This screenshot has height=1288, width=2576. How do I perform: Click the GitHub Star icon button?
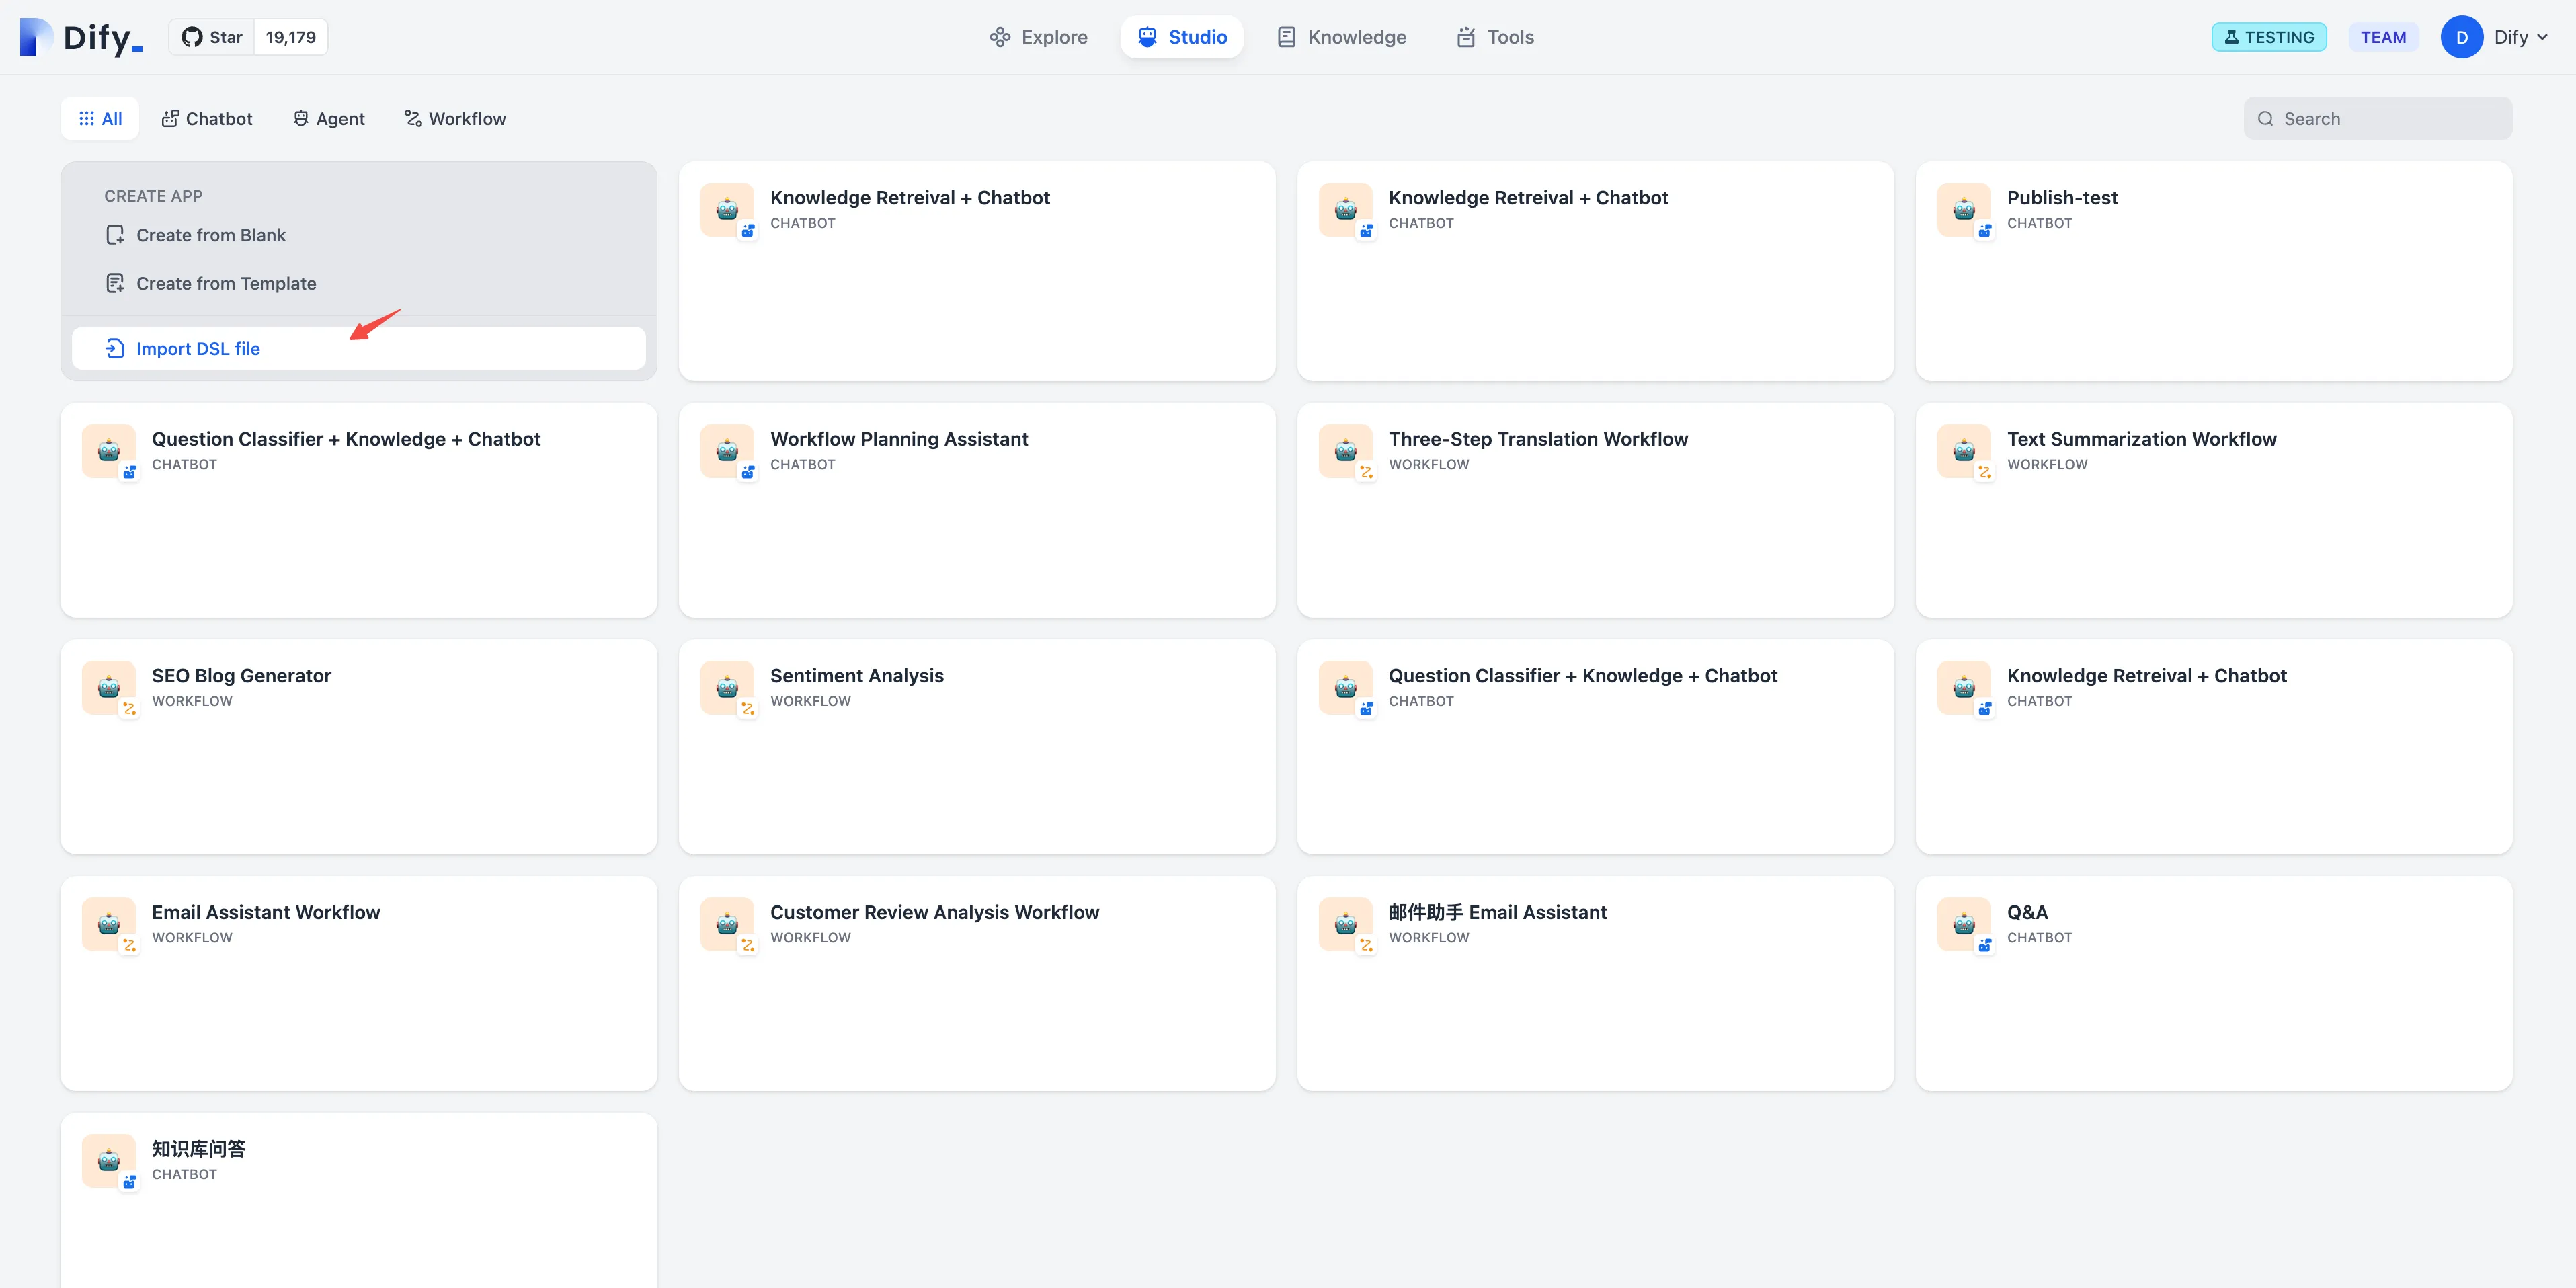[x=192, y=37]
